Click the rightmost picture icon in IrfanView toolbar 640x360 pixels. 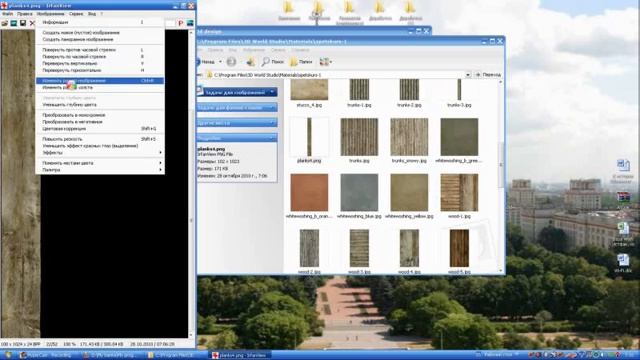tap(190, 23)
